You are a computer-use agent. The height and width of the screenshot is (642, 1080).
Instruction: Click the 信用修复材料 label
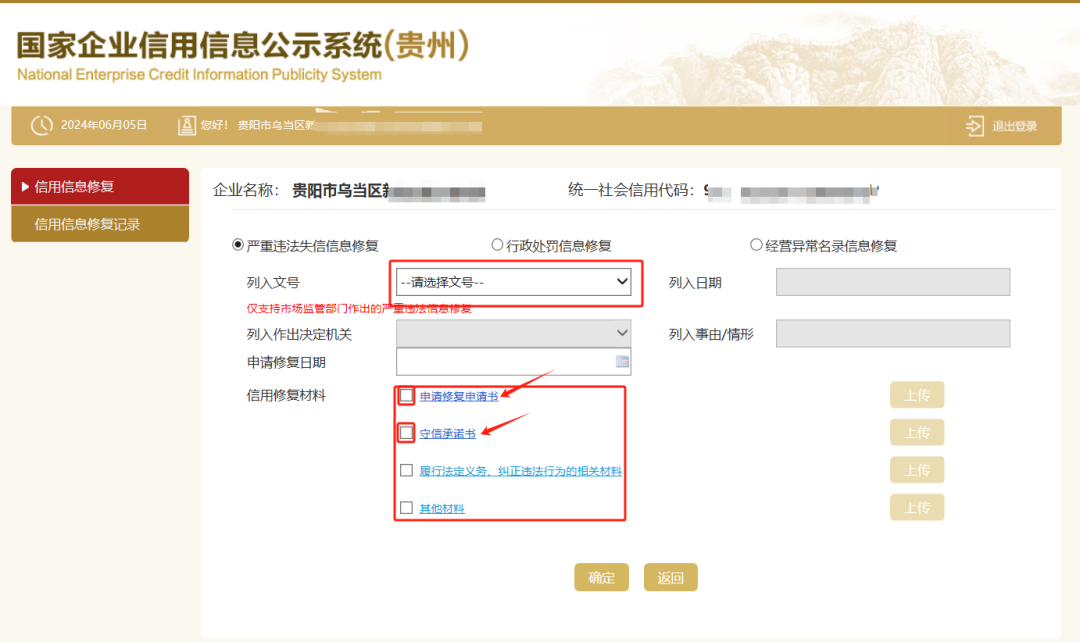(x=286, y=395)
